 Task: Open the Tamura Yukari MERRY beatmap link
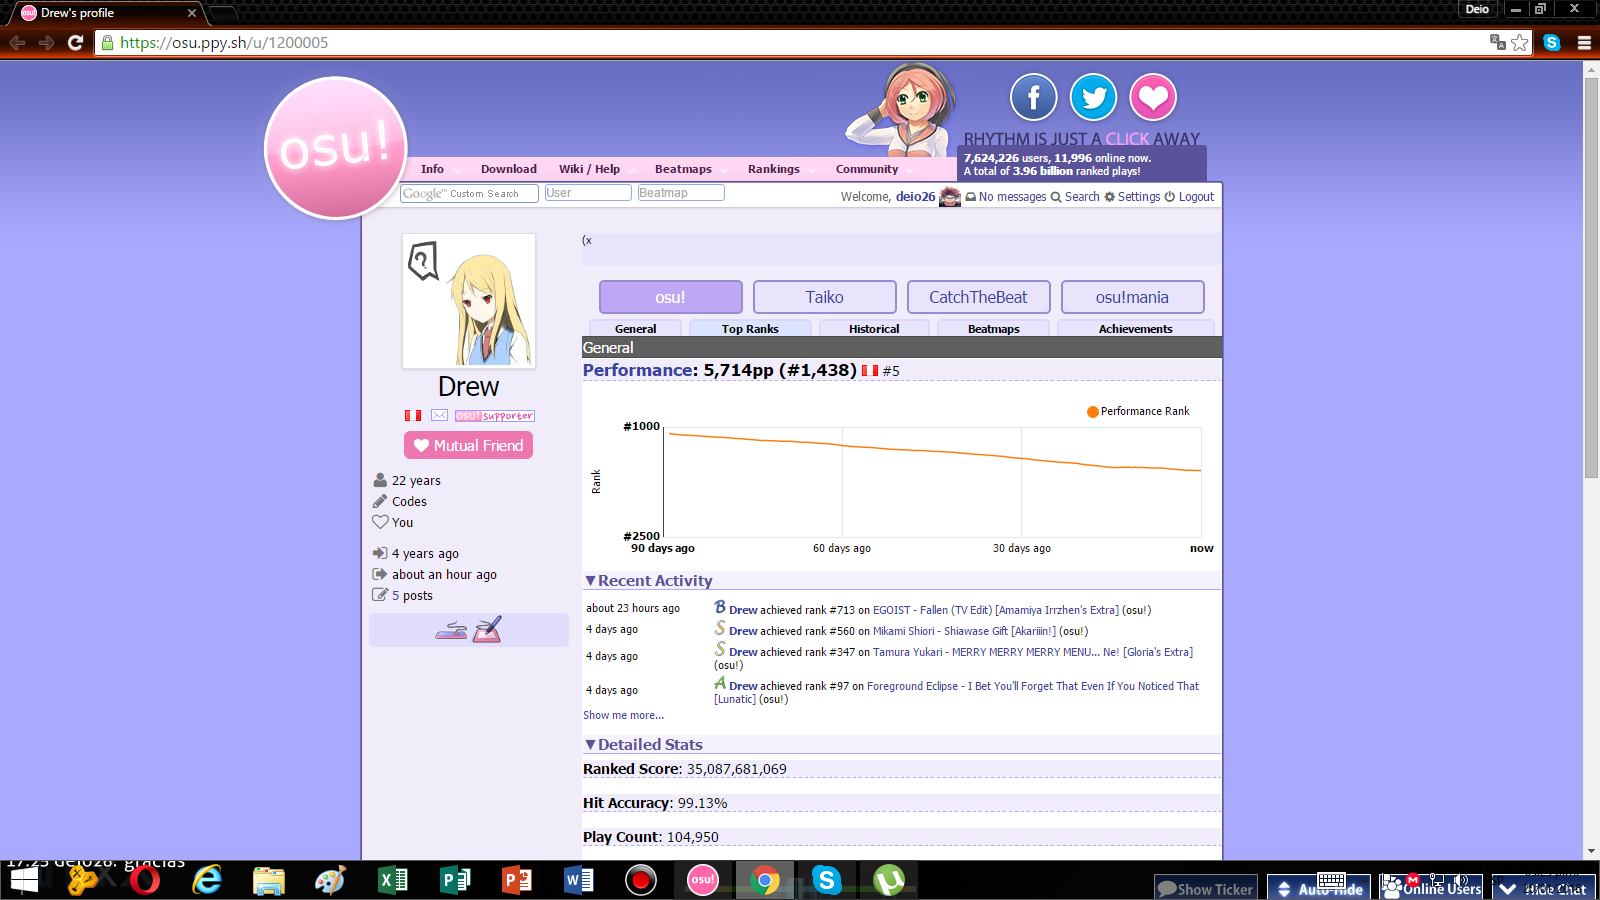[x=1033, y=652]
